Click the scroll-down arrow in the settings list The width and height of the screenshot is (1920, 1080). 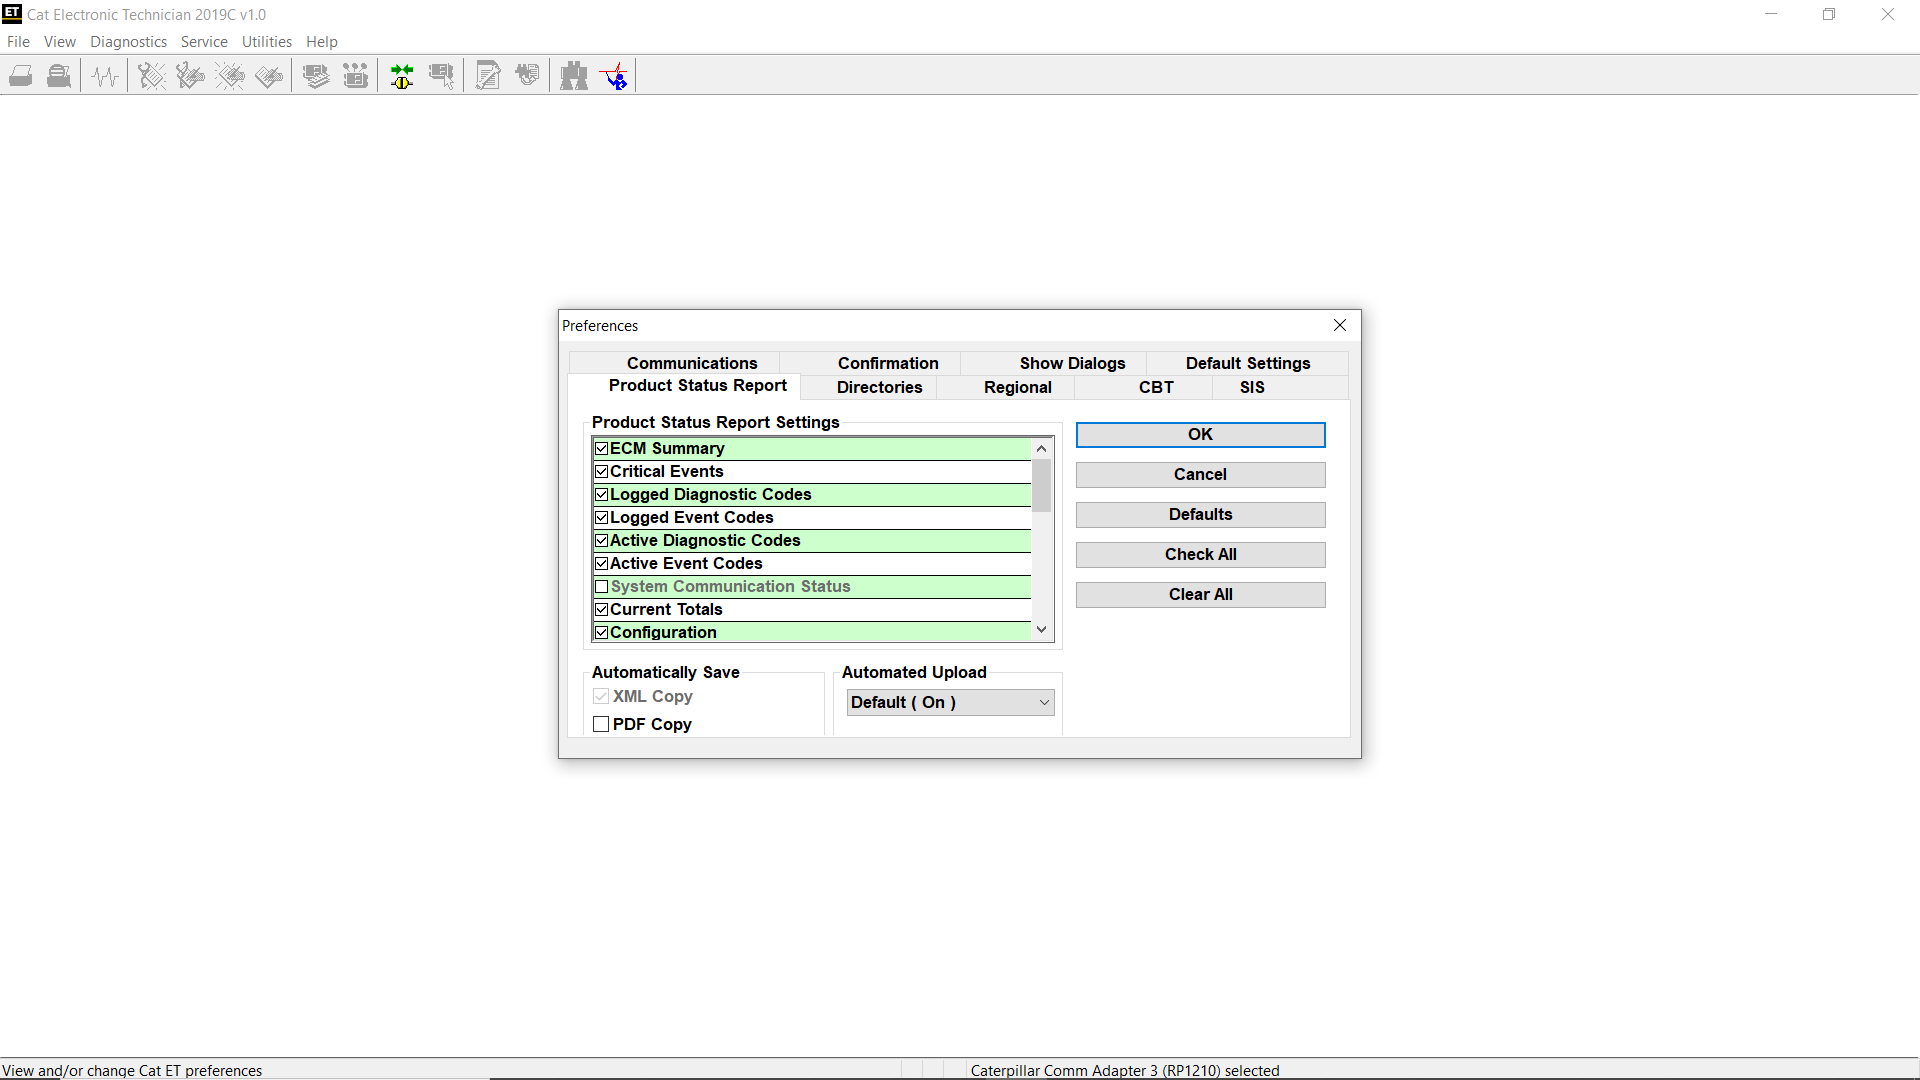[x=1041, y=629]
